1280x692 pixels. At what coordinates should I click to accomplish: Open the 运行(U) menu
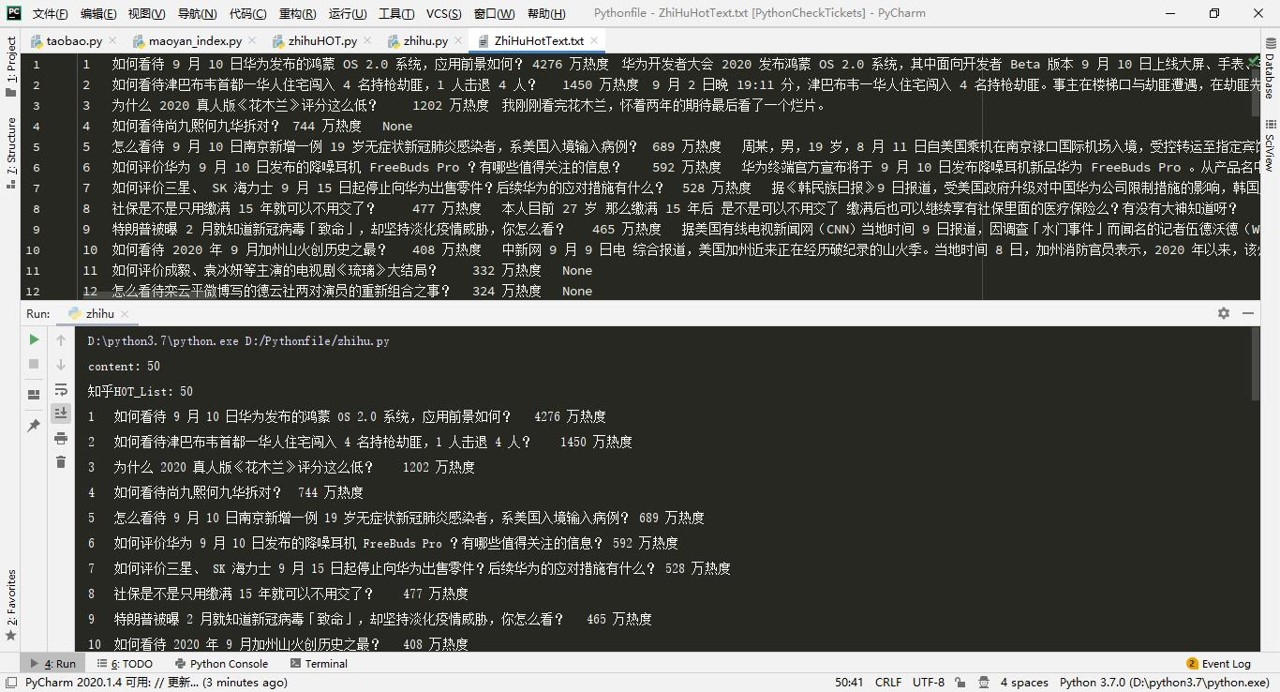347,14
